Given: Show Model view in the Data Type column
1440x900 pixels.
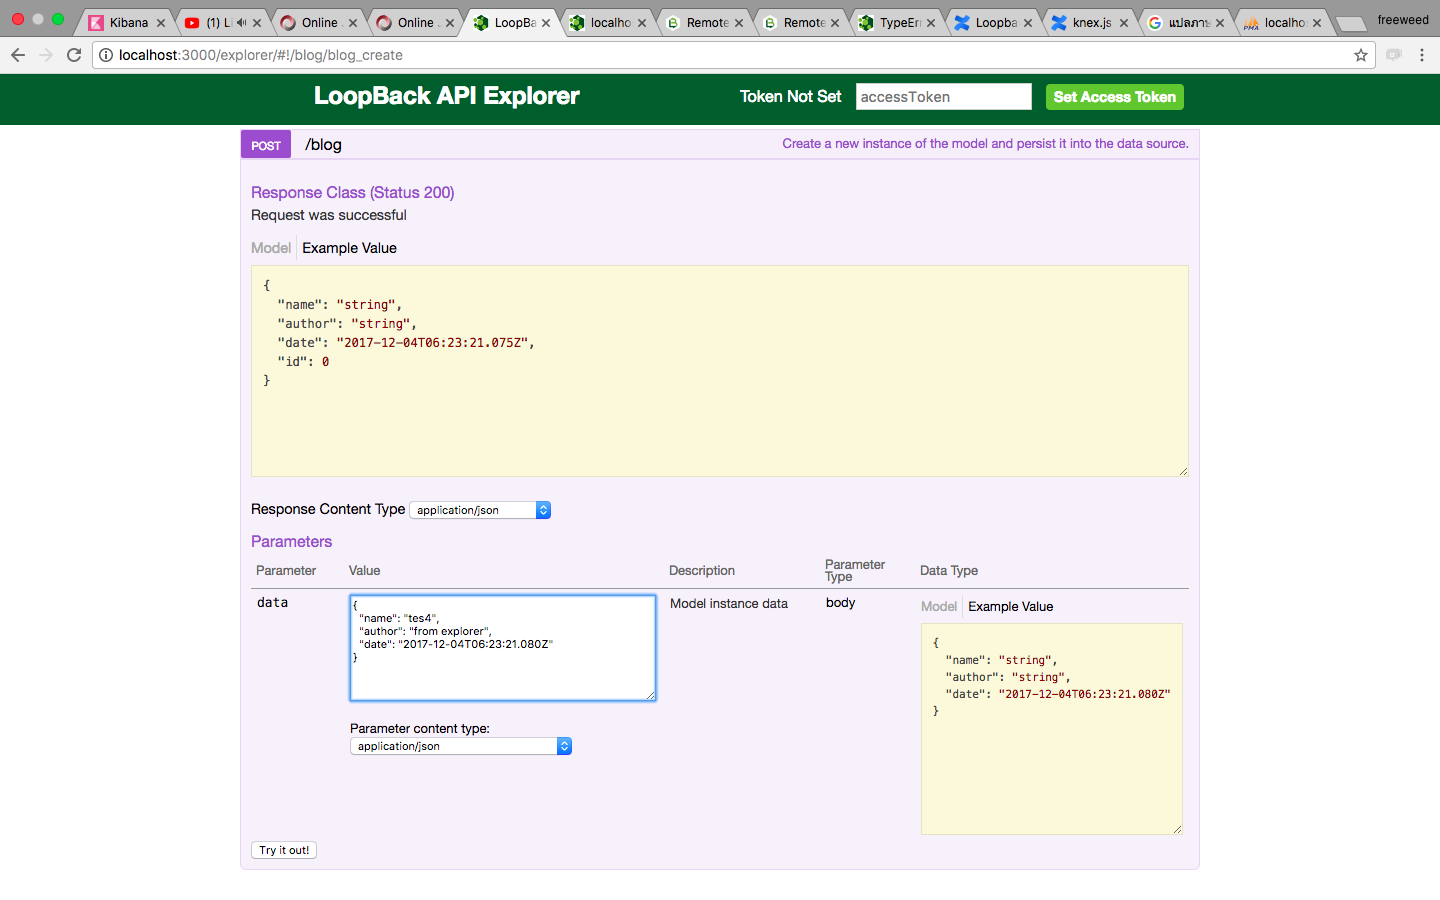Looking at the screenshot, I should pyautogui.click(x=939, y=606).
